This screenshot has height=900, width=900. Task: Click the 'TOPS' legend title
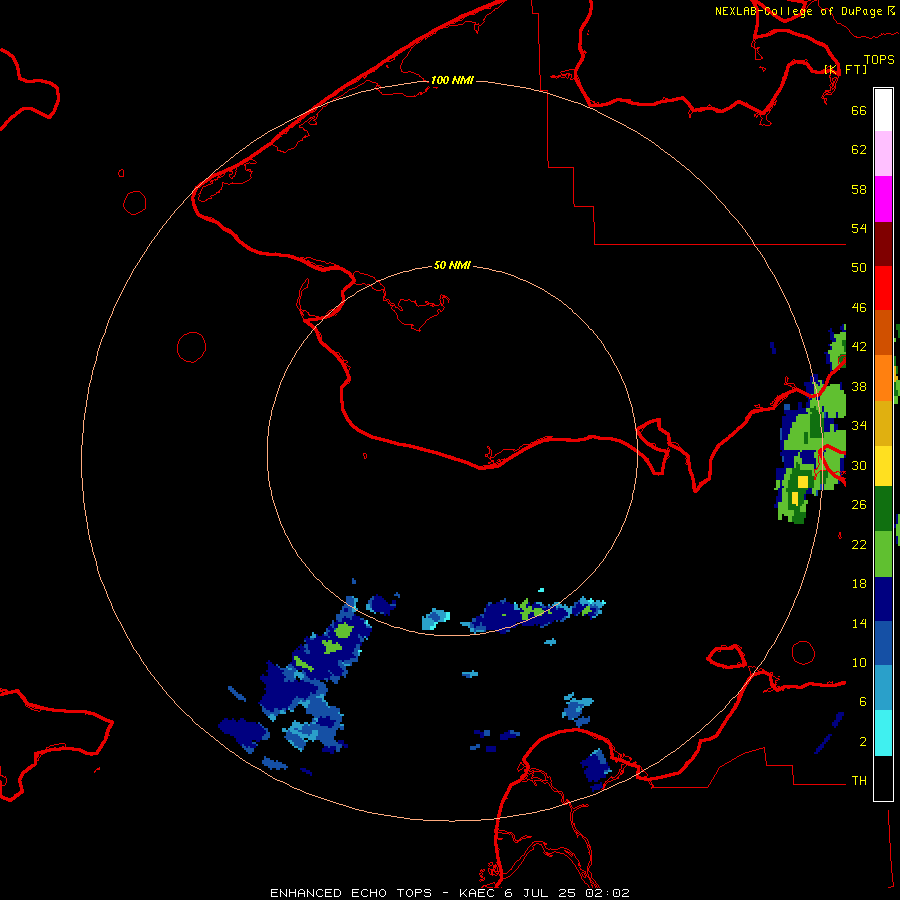pos(879,59)
